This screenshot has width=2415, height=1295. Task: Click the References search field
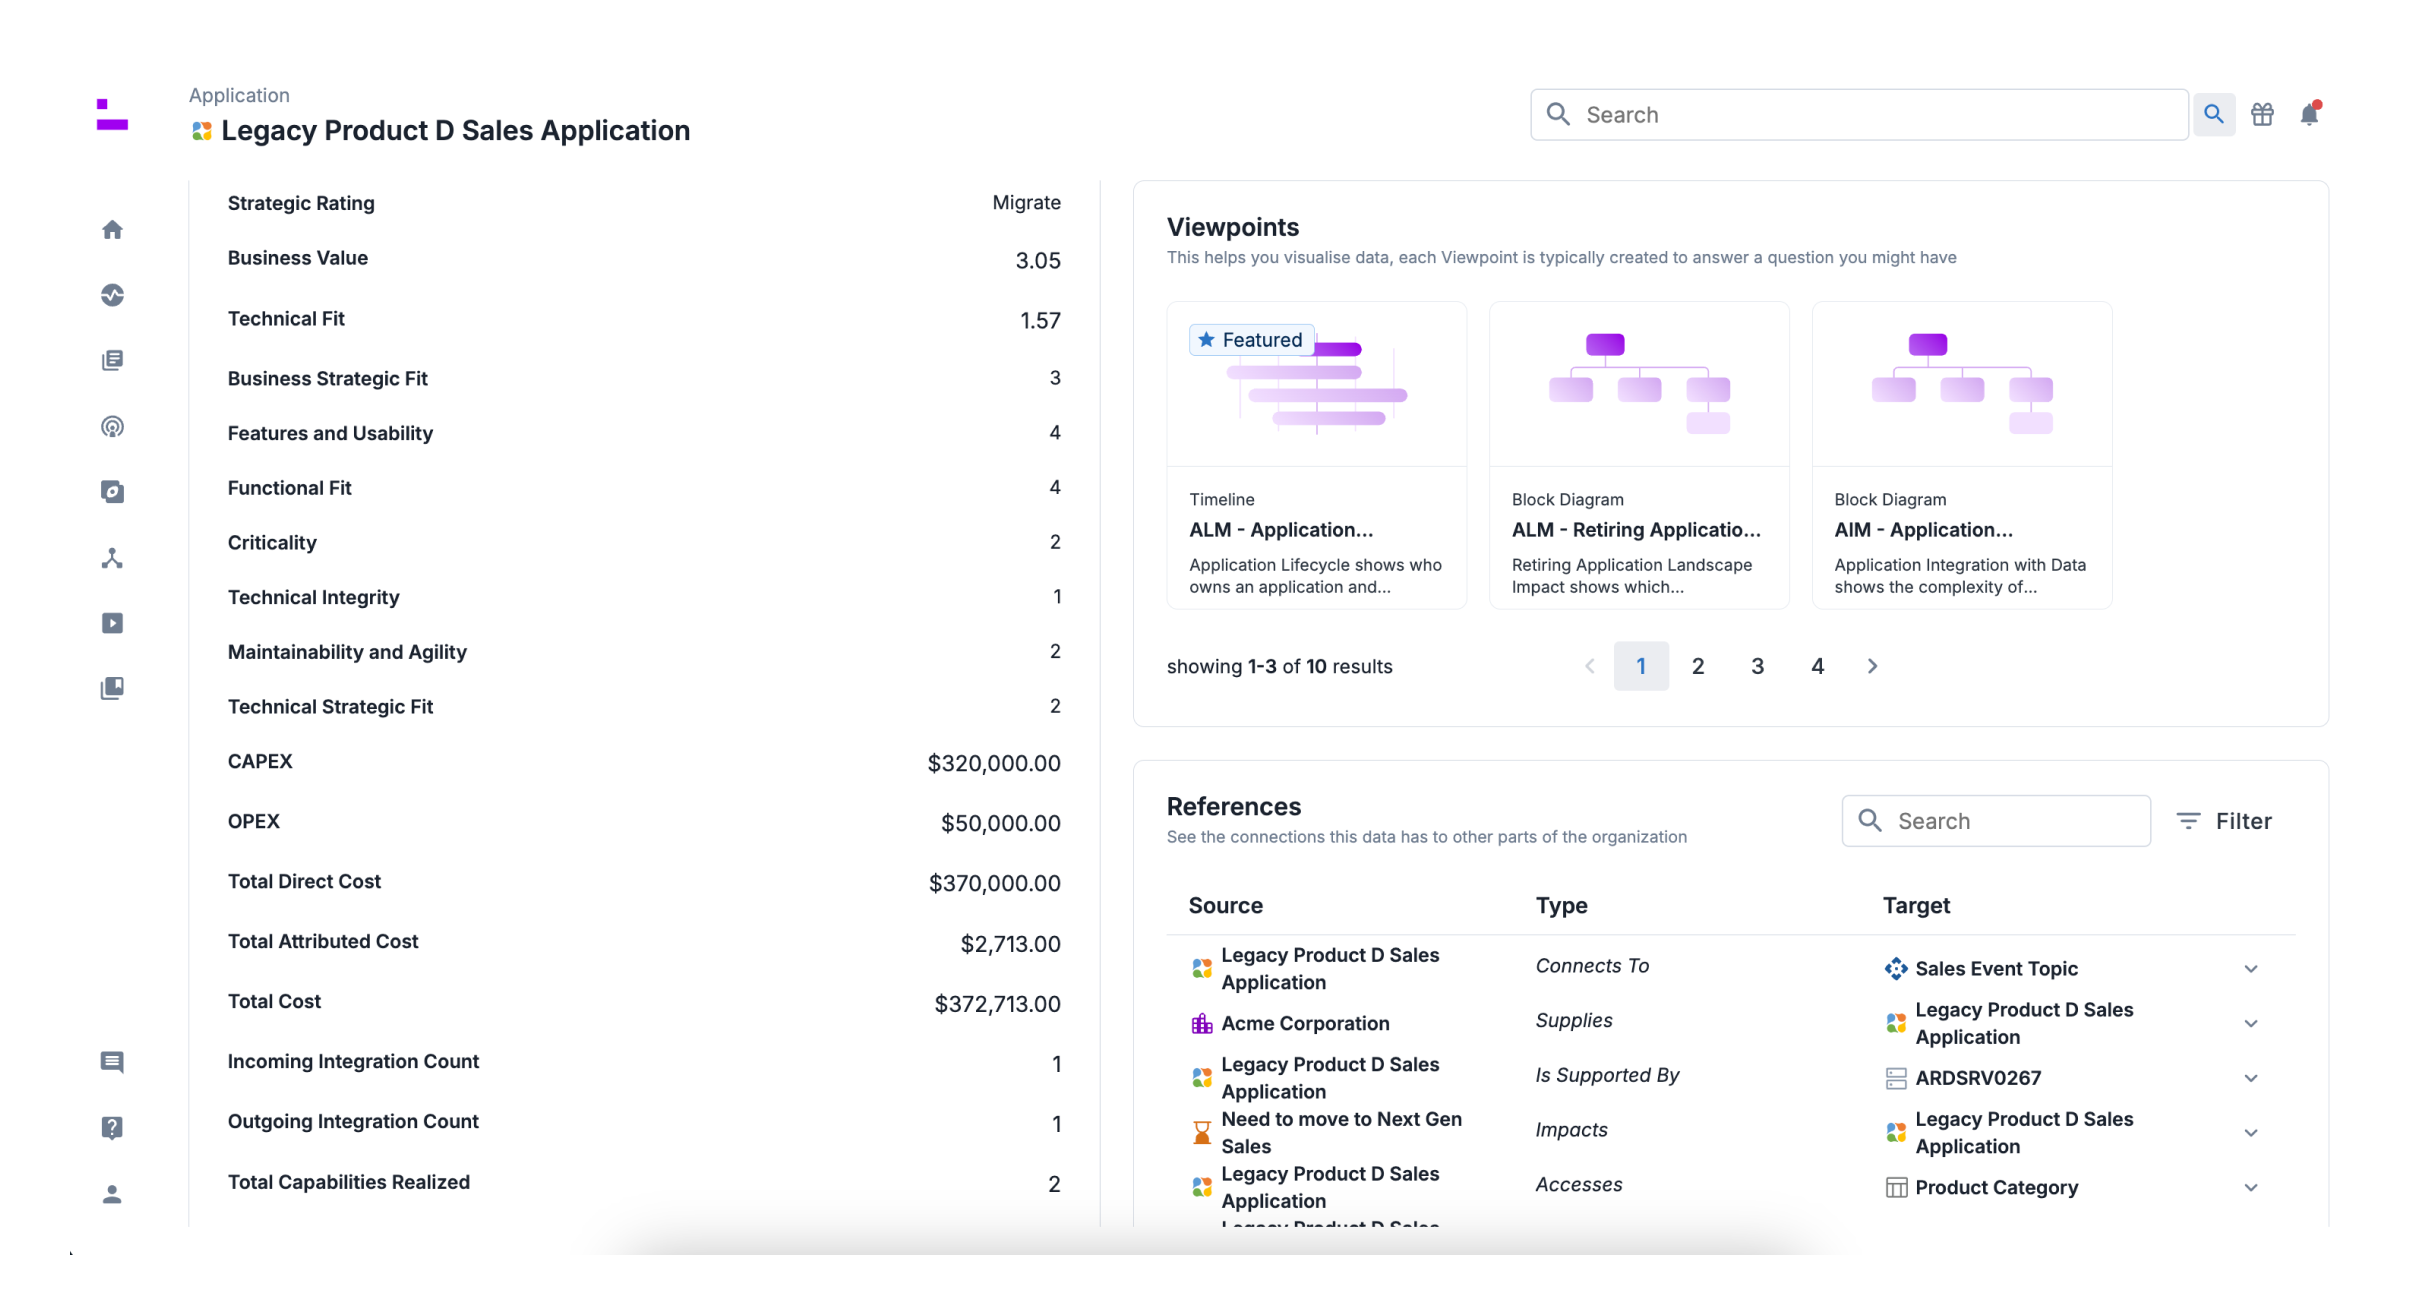pyautogui.click(x=1995, y=820)
